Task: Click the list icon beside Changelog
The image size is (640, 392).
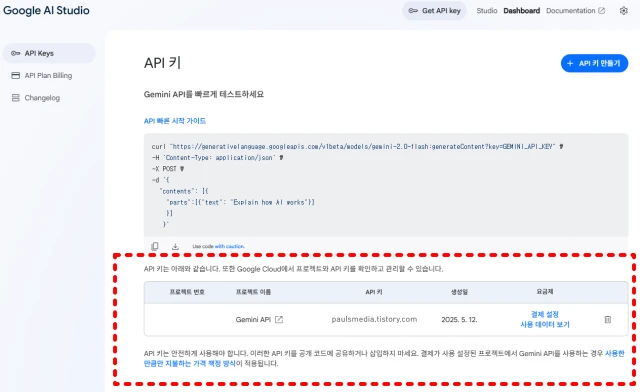Action: [x=16, y=98]
